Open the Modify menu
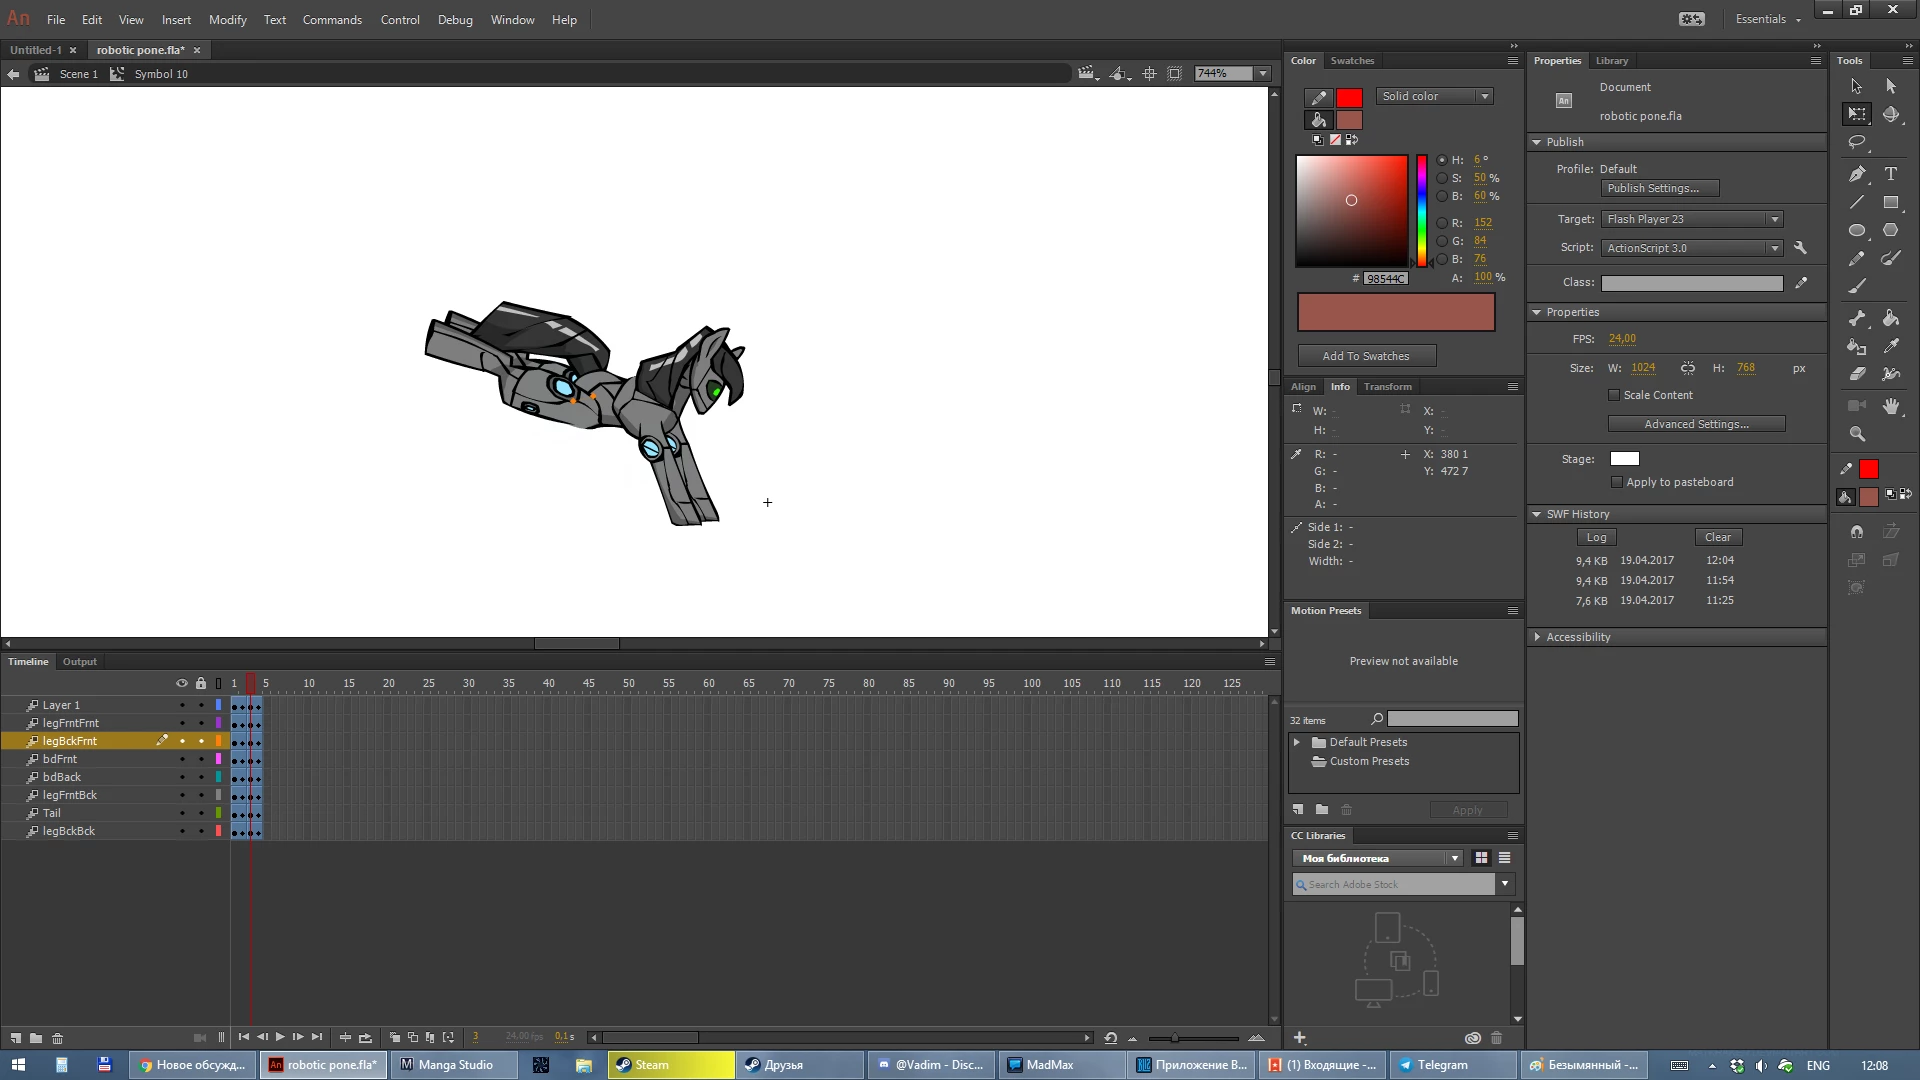Screen dimensions: 1920x1080 pyautogui.click(x=227, y=20)
